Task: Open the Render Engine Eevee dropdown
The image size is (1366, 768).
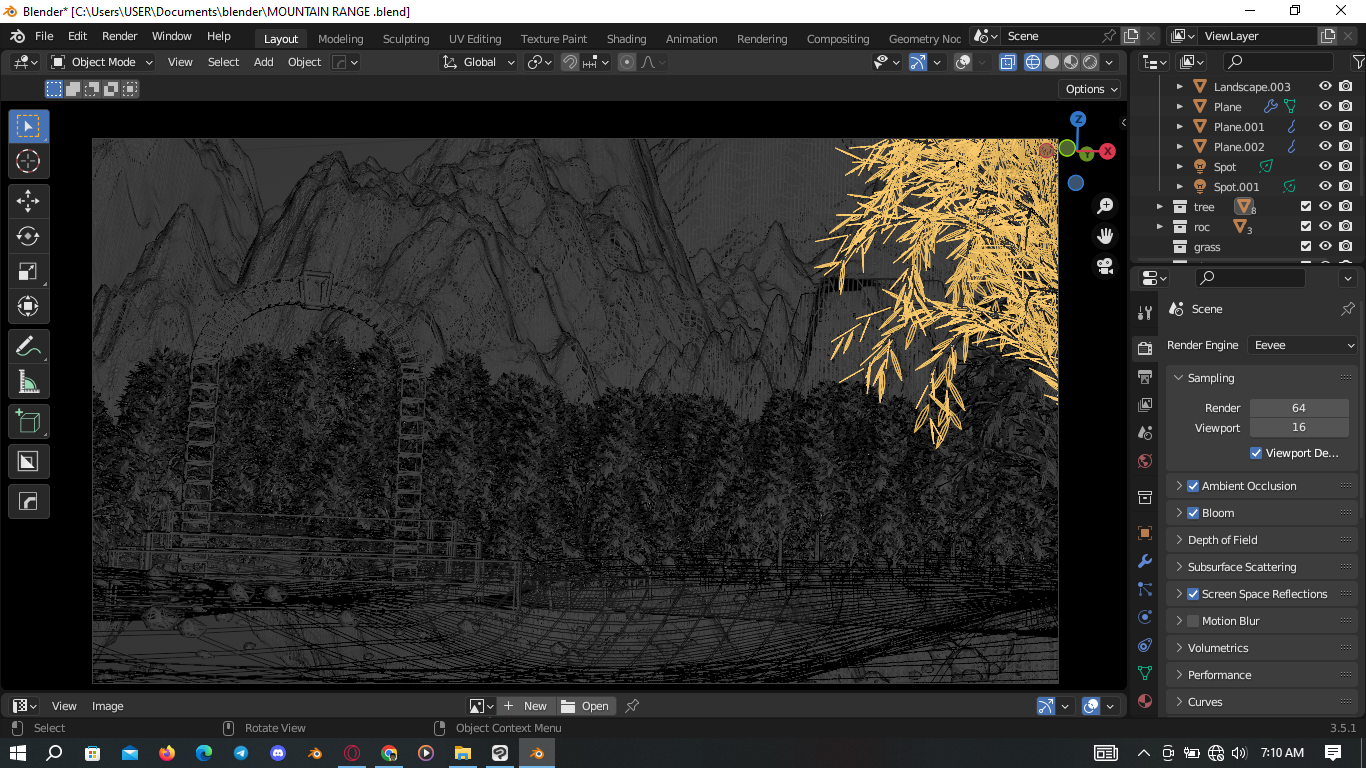Action: point(1303,345)
